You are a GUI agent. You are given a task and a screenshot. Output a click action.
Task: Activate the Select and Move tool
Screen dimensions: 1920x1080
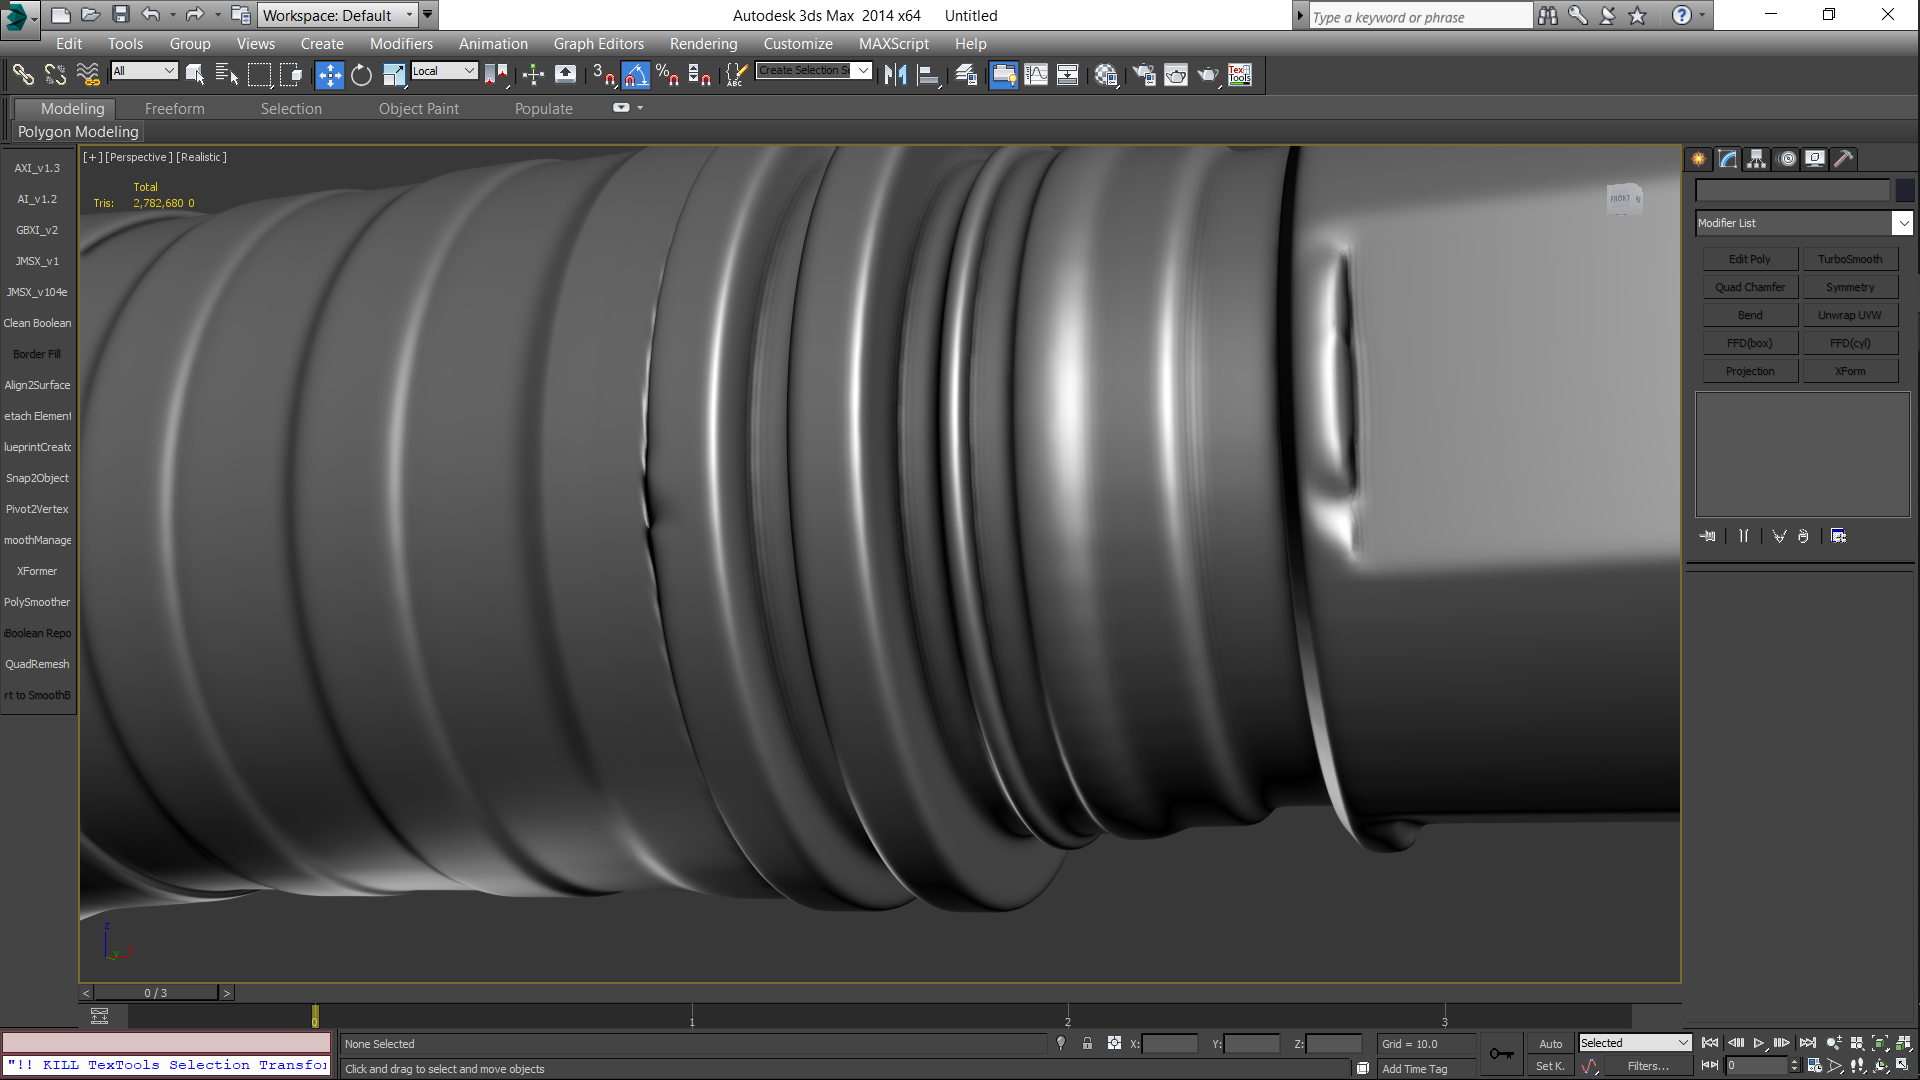[x=329, y=75]
